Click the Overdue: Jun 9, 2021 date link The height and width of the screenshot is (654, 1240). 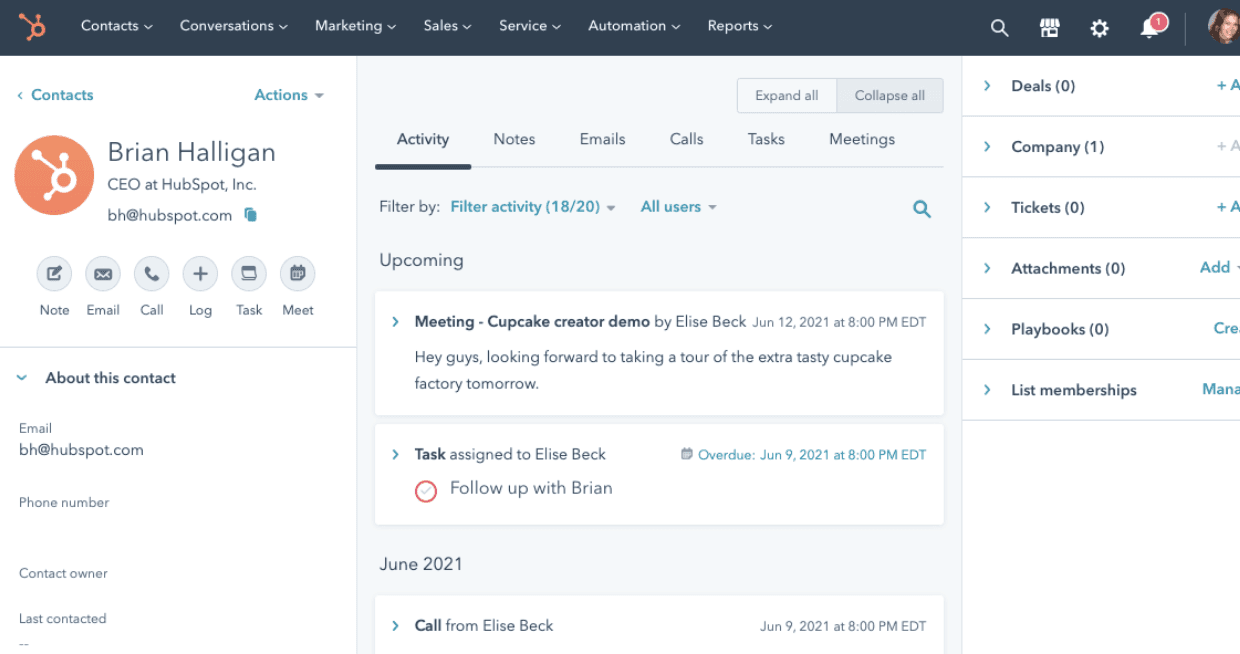[x=812, y=454]
